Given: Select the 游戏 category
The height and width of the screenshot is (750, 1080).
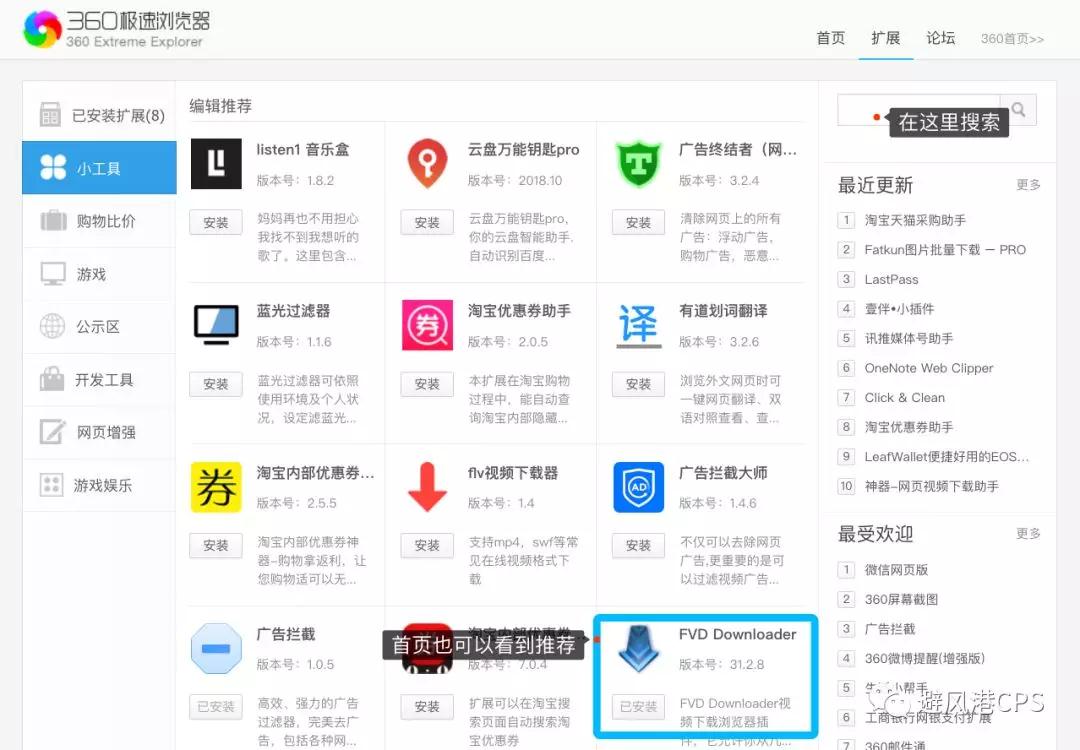Looking at the screenshot, I should click(99, 273).
